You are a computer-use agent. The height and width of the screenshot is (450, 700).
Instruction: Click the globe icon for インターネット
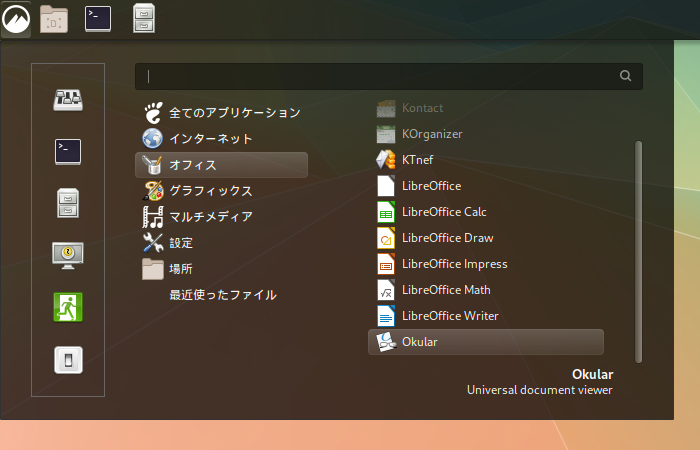pyautogui.click(x=153, y=138)
